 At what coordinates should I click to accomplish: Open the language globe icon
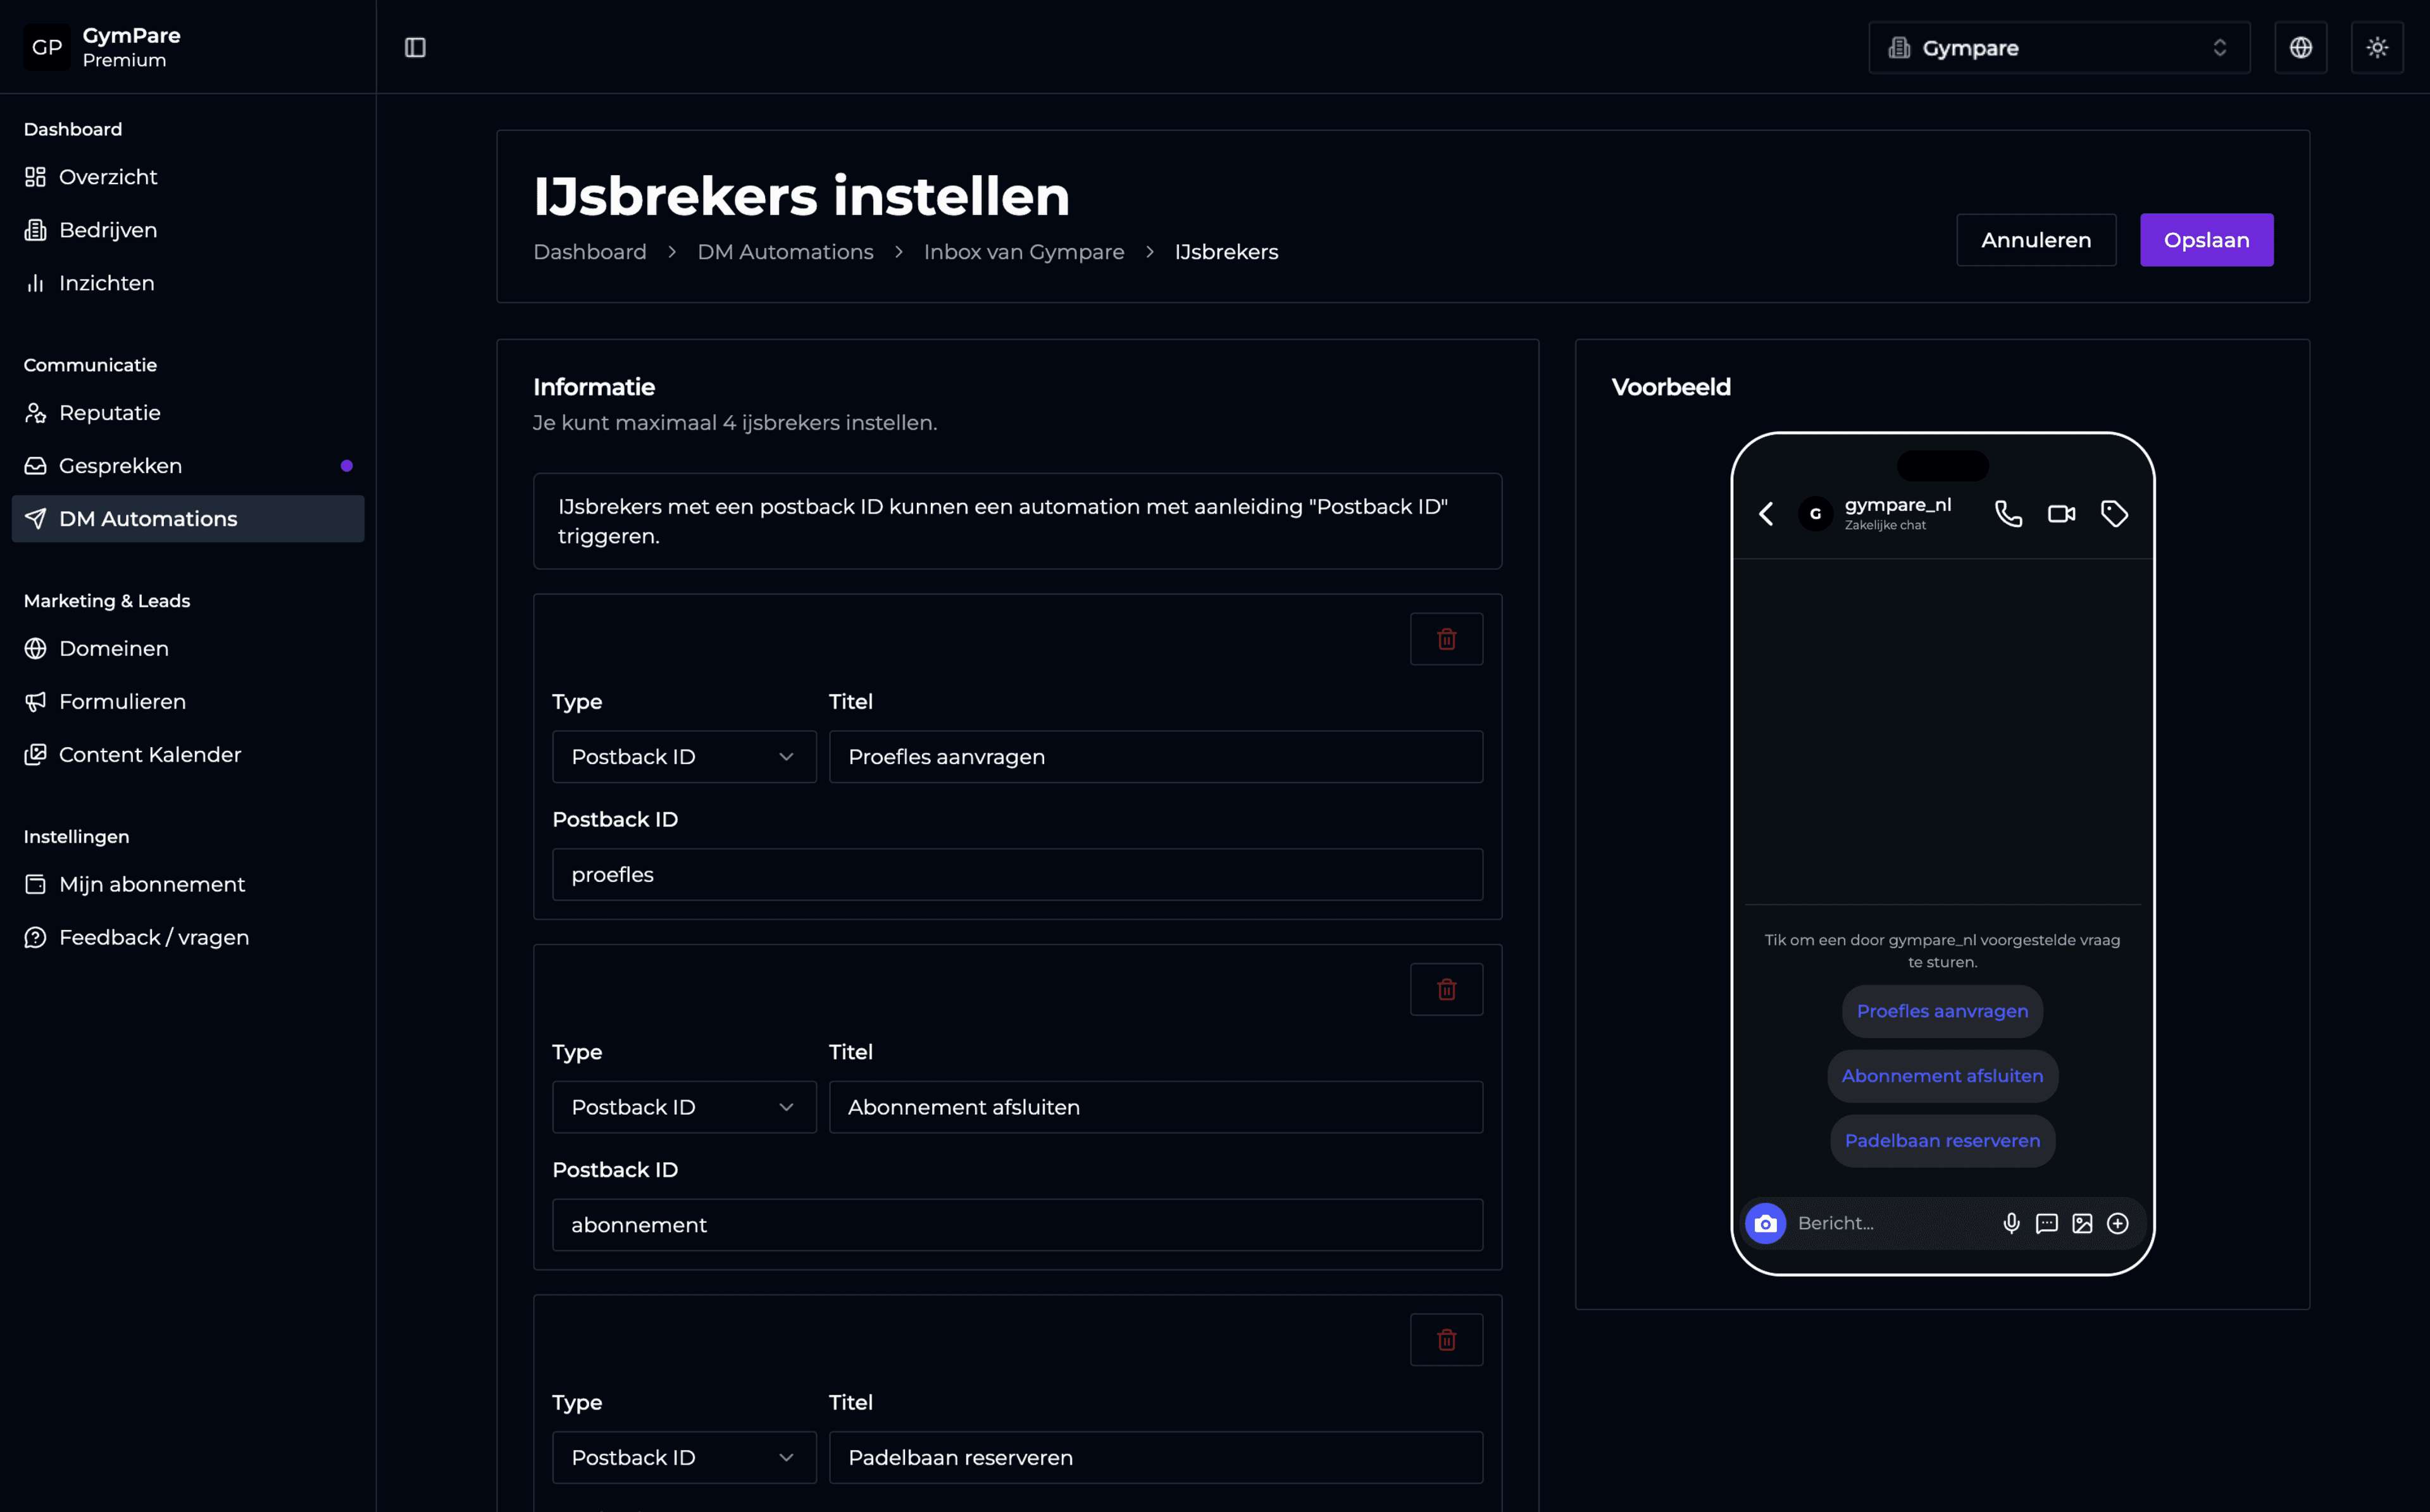[2300, 47]
